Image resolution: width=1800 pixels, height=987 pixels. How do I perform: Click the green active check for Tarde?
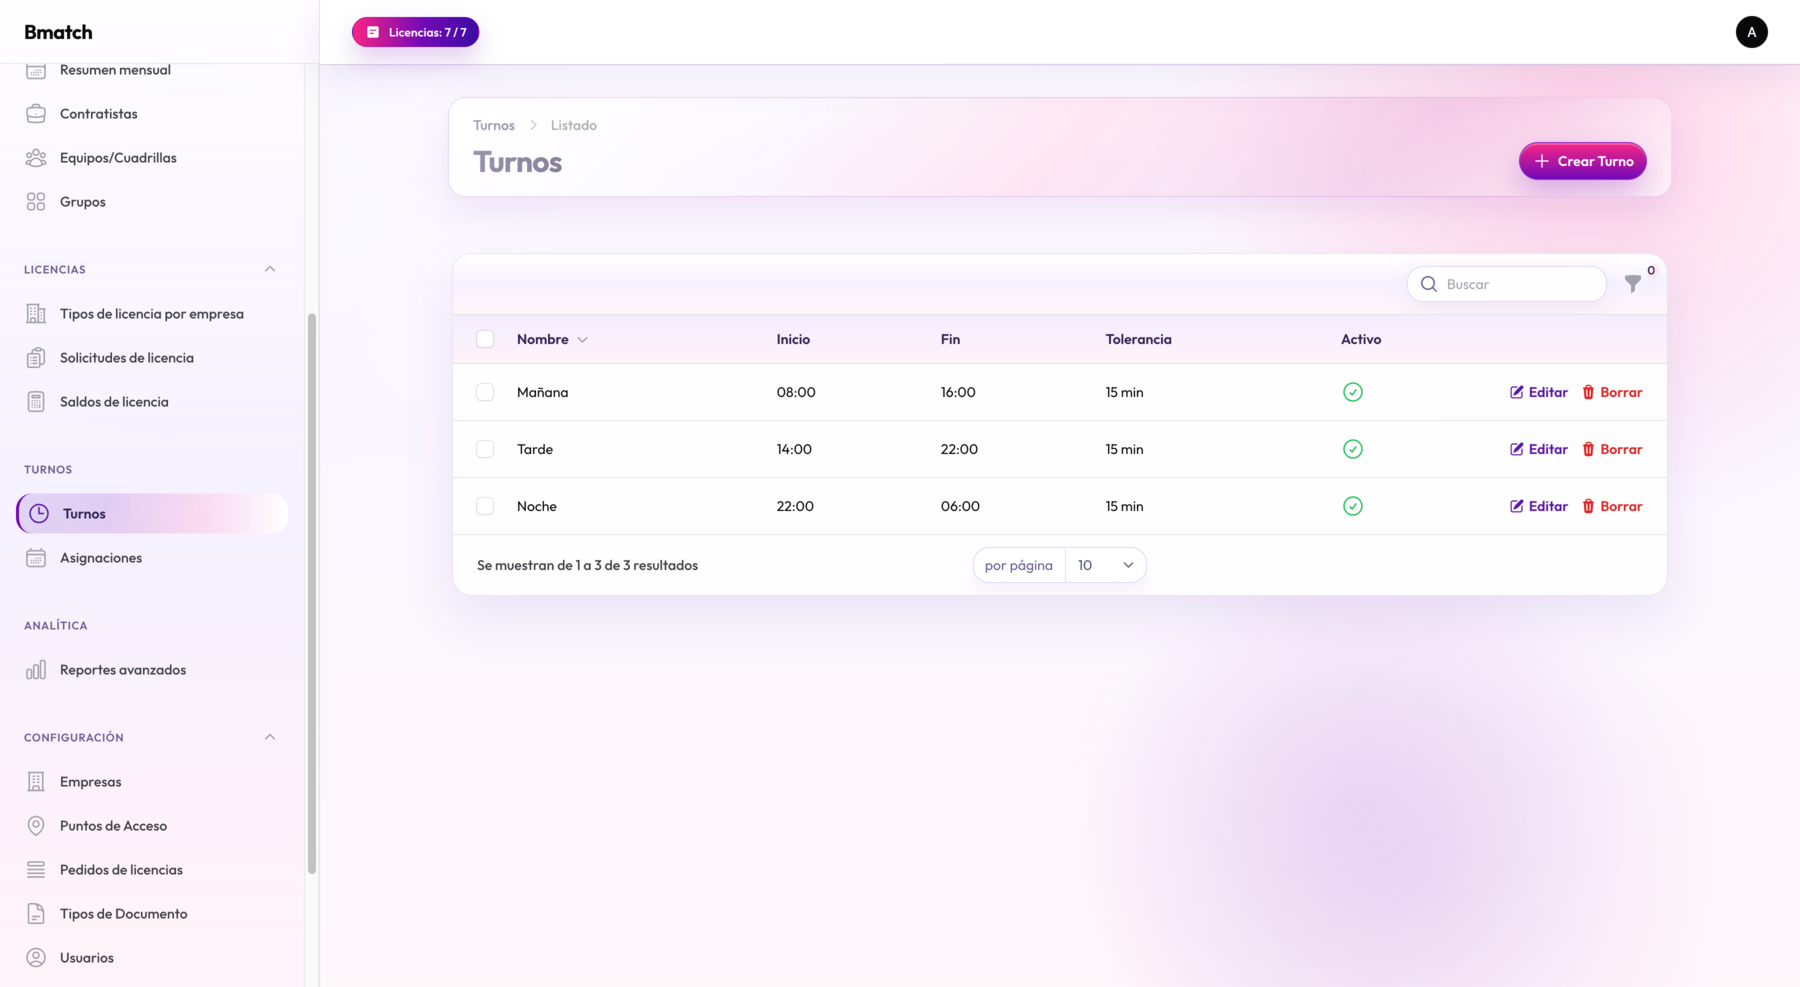click(x=1353, y=449)
